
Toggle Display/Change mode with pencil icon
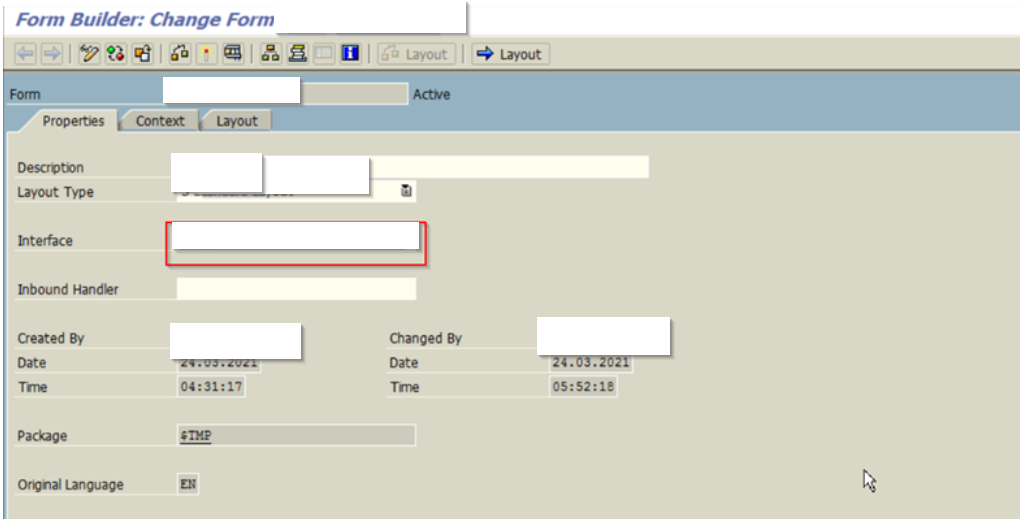[x=90, y=54]
